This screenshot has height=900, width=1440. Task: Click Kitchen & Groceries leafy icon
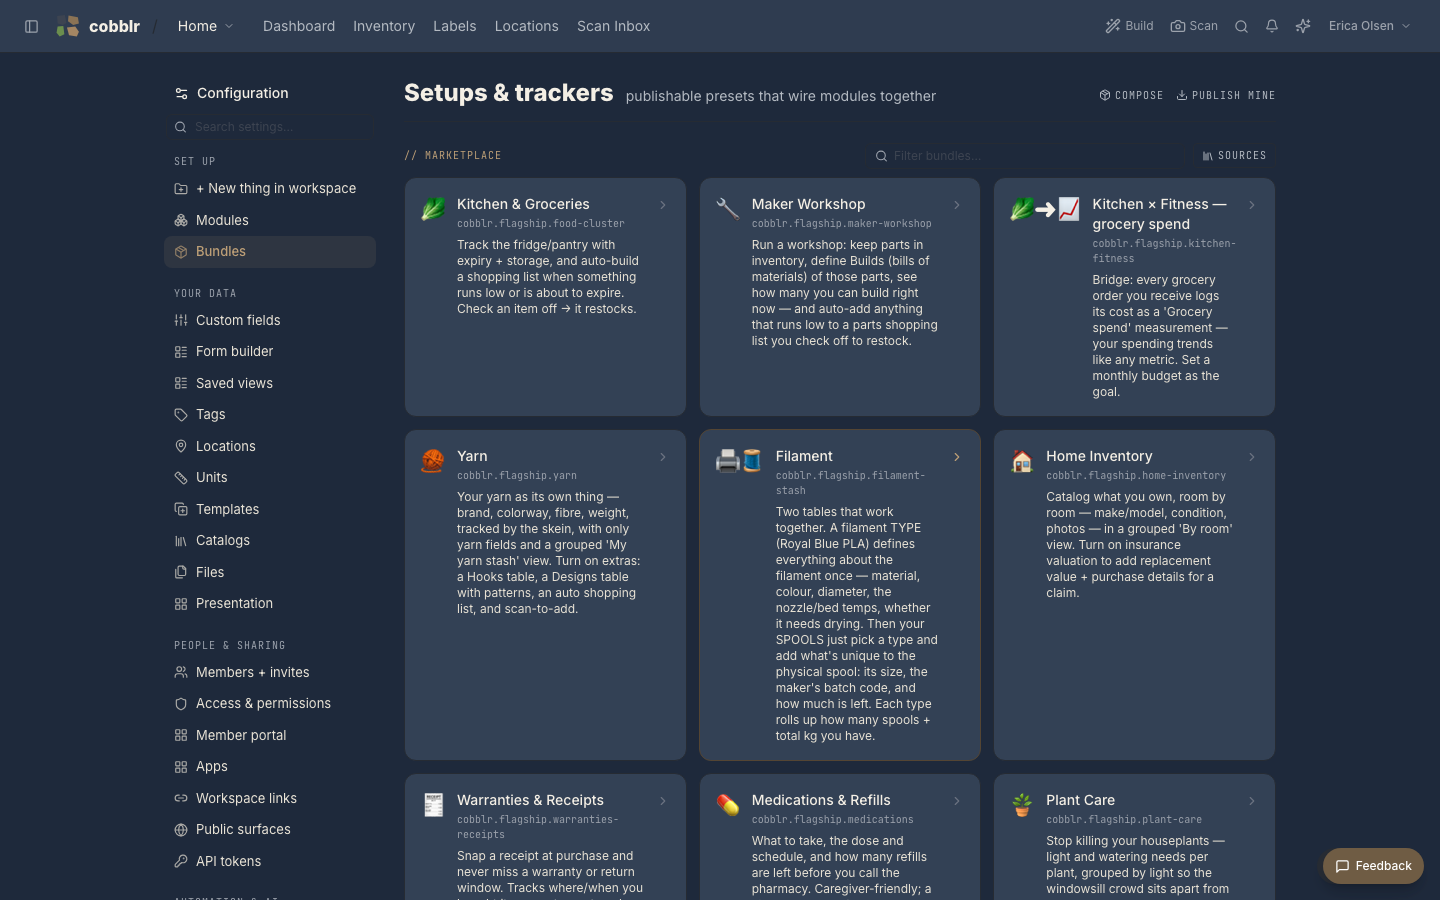tap(433, 209)
